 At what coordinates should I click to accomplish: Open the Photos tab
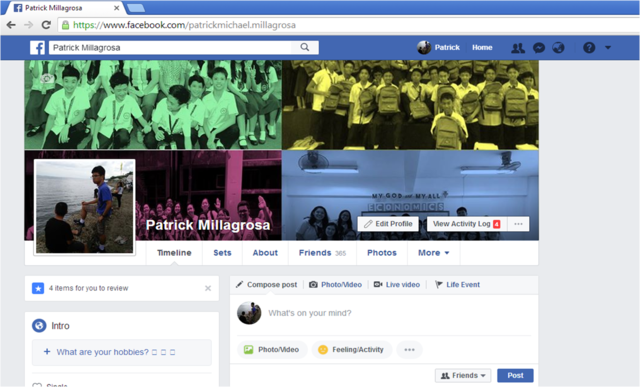coord(382,253)
